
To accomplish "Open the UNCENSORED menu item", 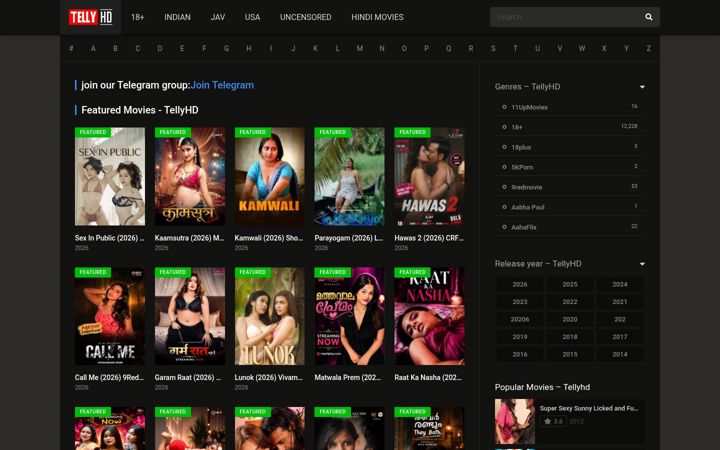I will (x=305, y=17).
